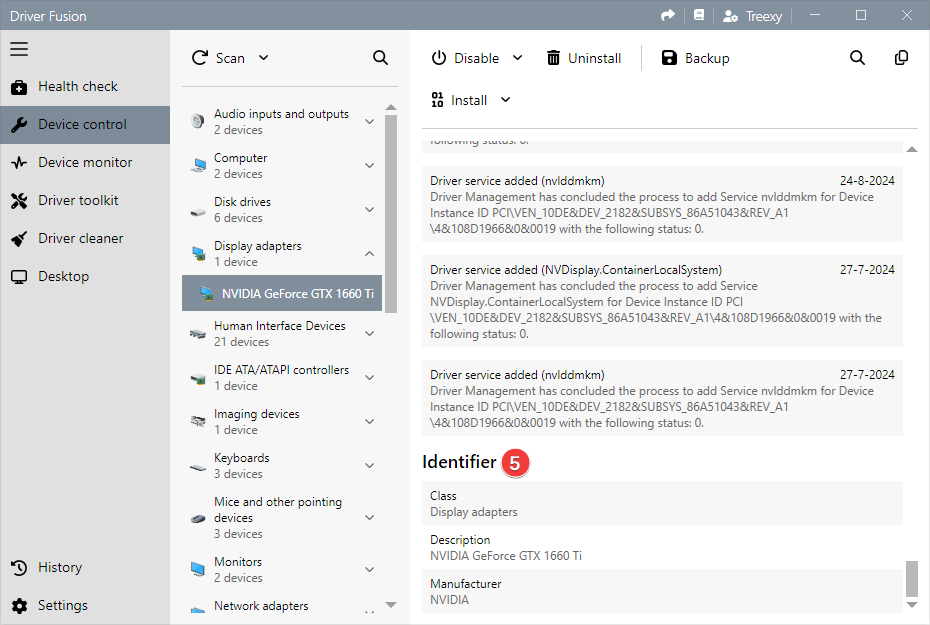This screenshot has width=930, height=625.
Task: Click the Driver toolkit tools icon
Action: [19, 201]
